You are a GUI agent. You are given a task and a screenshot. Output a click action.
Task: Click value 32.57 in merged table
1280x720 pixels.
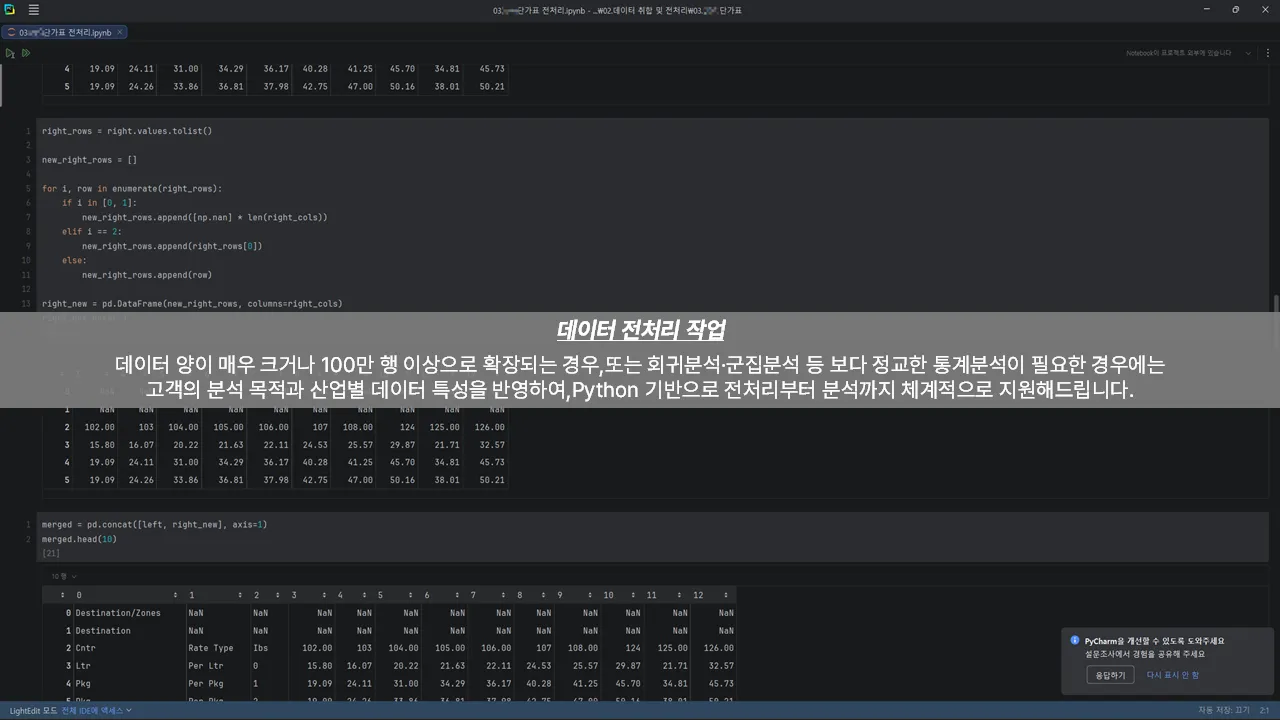click(720, 666)
